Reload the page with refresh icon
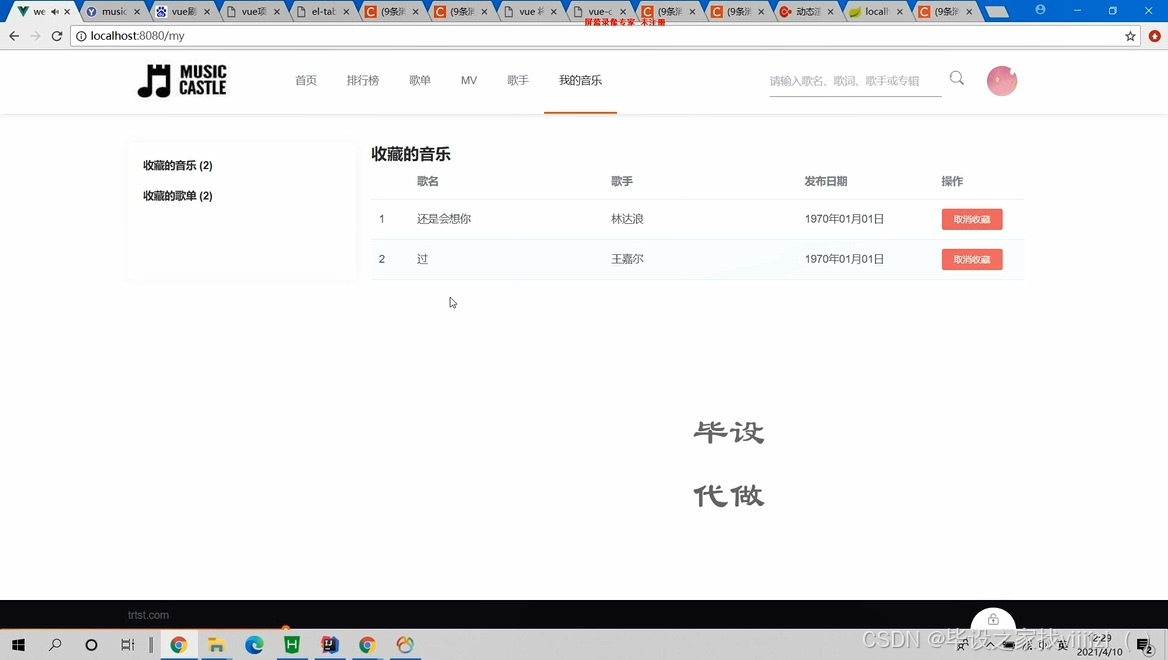The width and height of the screenshot is (1168, 660). (57, 36)
